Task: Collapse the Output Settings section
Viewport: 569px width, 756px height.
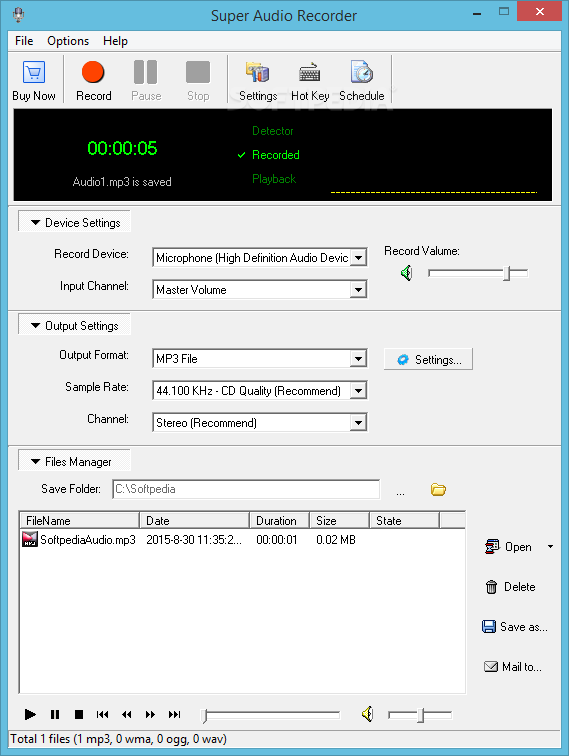Action: pyautogui.click(x=75, y=325)
